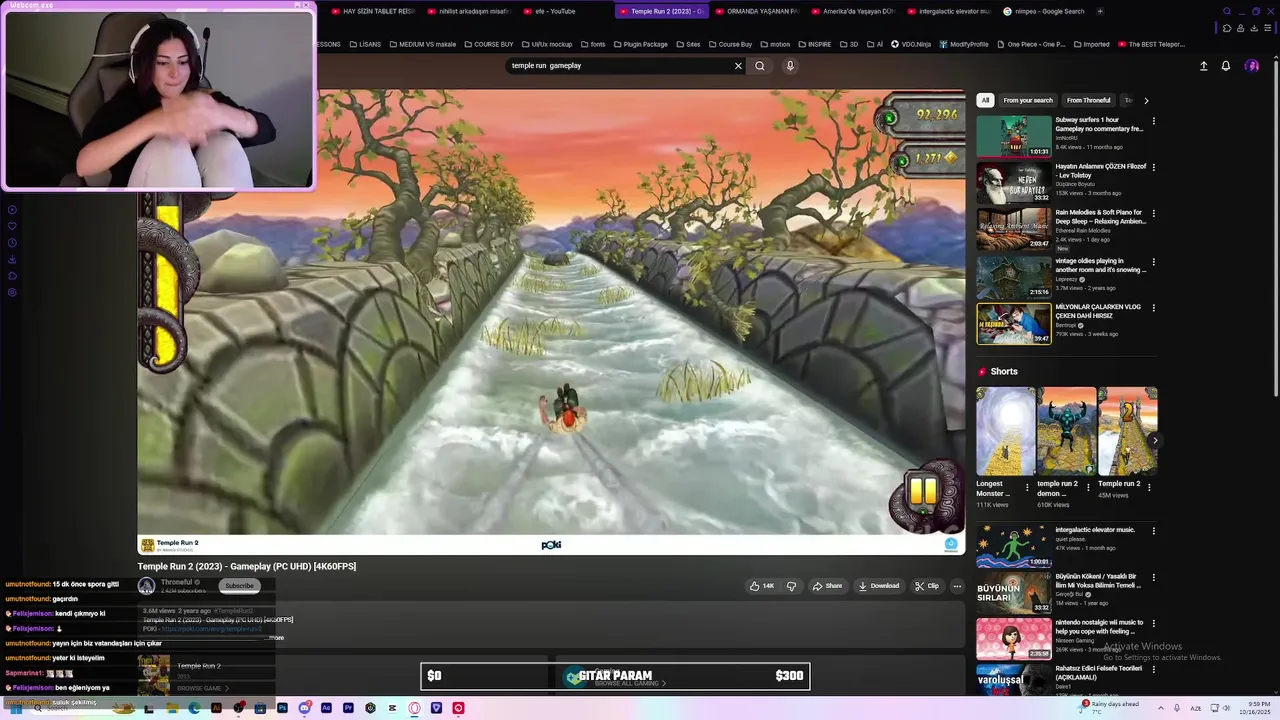Select the 'All' filter chip
Viewport: 1280px width, 720px height.
985,100
